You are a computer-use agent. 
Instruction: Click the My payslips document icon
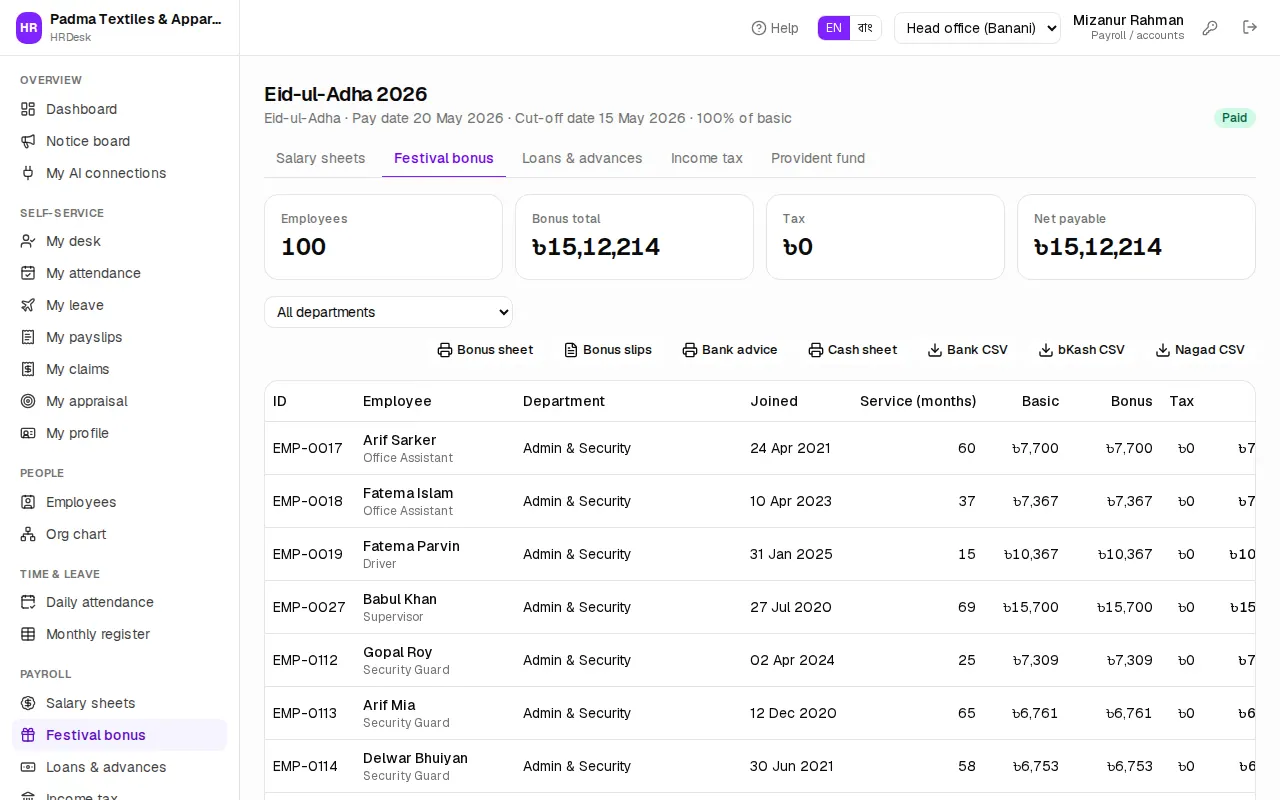point(28,337)
